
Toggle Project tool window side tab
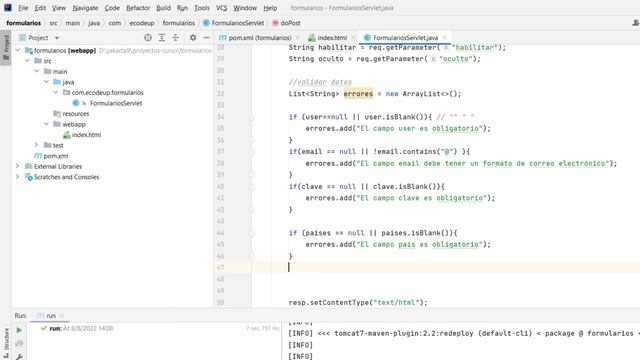click(6, 48)
